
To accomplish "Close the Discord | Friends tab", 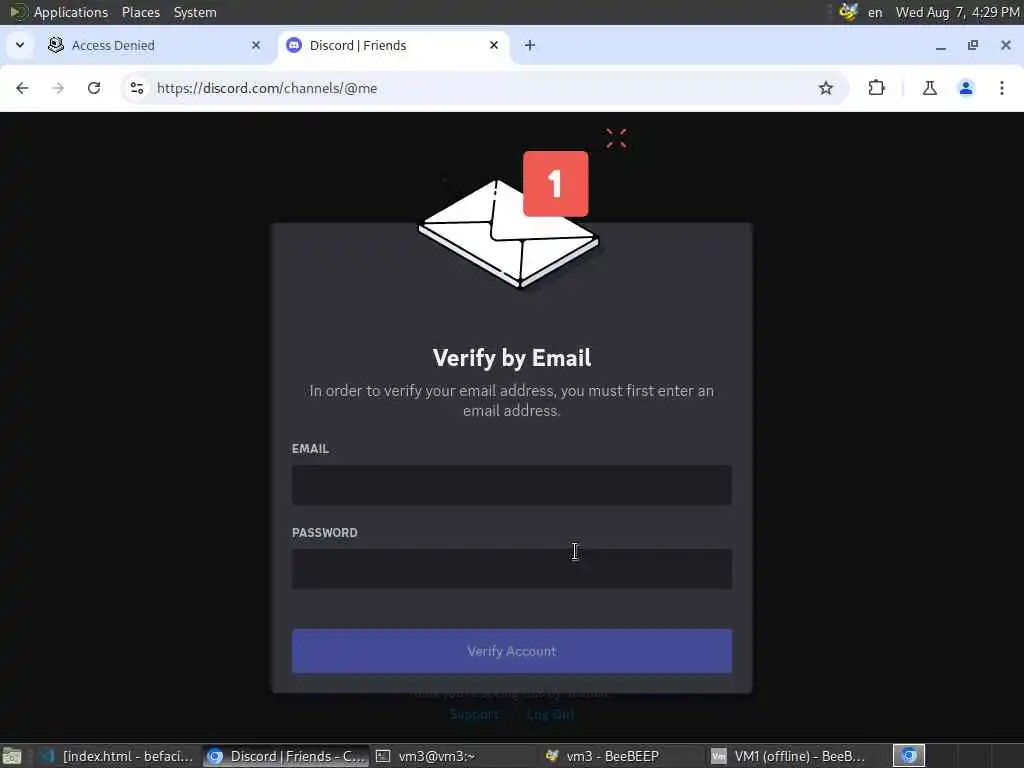I will click(x=494, y=45).
